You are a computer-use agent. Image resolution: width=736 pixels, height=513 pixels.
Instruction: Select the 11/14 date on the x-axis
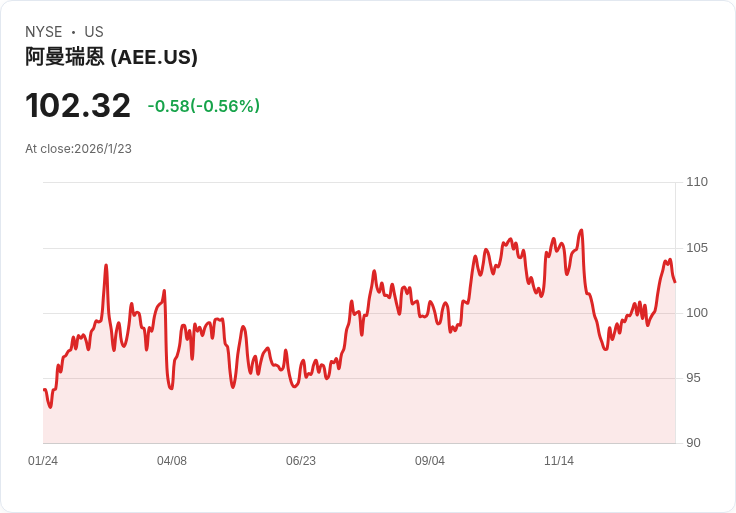559,461
